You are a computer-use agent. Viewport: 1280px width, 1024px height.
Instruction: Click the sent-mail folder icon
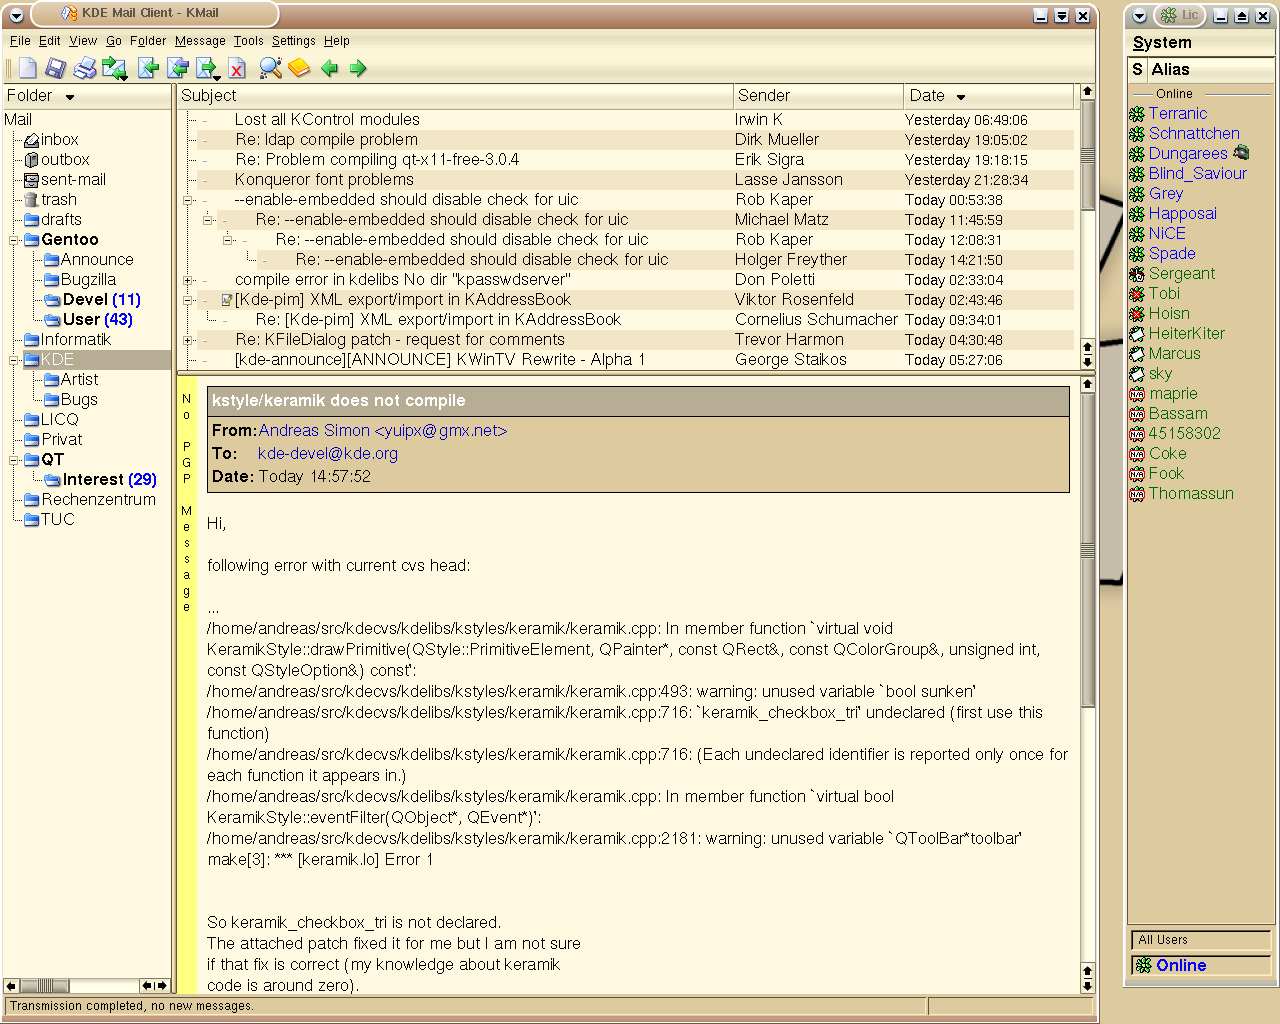tap(32, 180)
